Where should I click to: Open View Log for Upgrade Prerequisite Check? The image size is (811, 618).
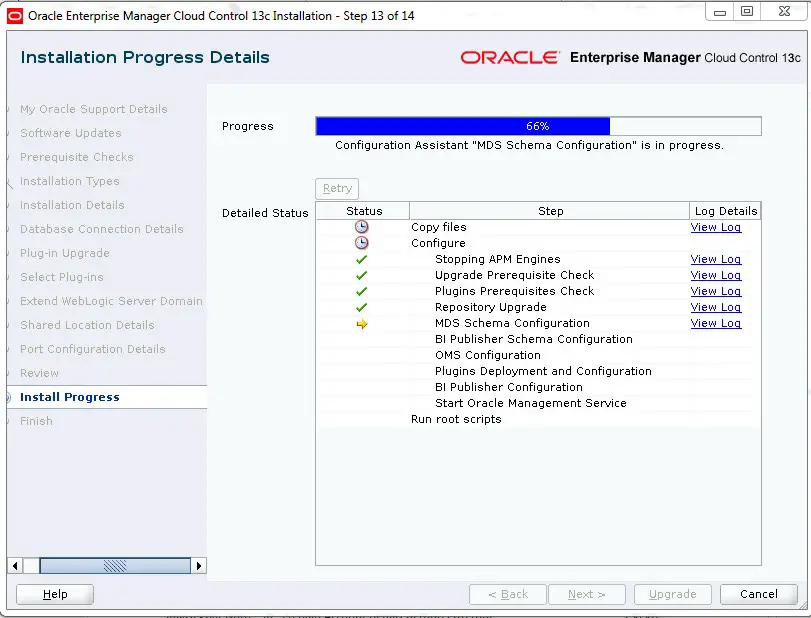716,275
